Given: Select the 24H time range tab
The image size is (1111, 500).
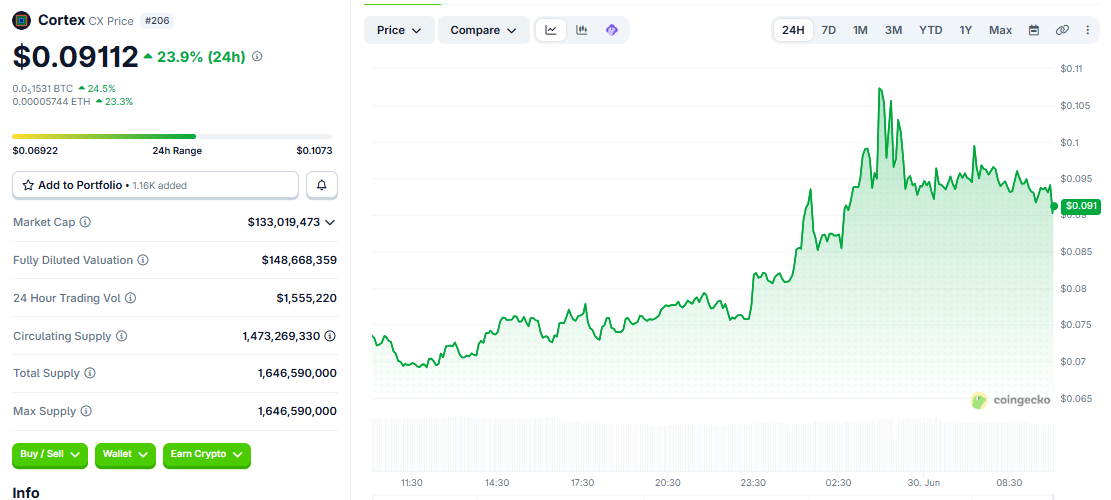Looking at the screenshot, I should [x=793, y=30].
